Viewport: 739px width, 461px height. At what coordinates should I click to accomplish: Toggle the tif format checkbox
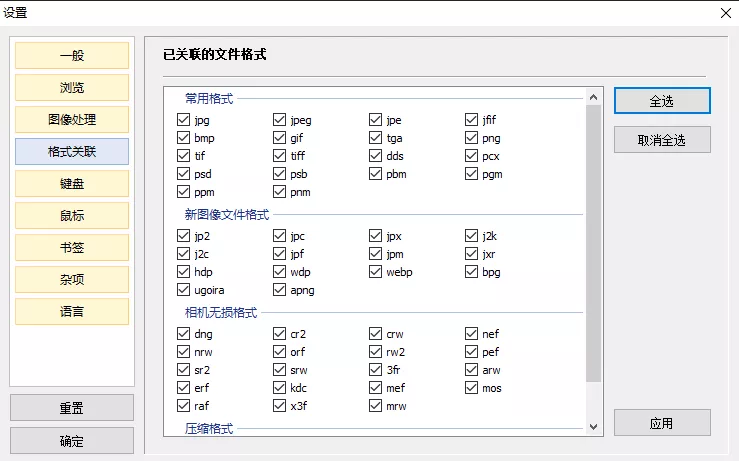183,156
